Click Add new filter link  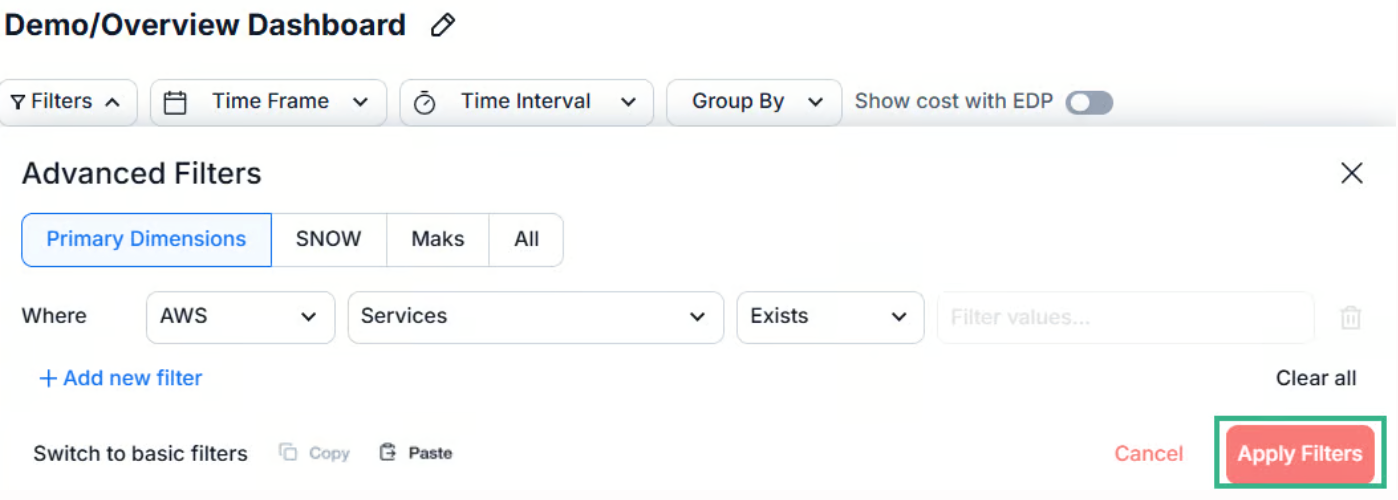120,378
